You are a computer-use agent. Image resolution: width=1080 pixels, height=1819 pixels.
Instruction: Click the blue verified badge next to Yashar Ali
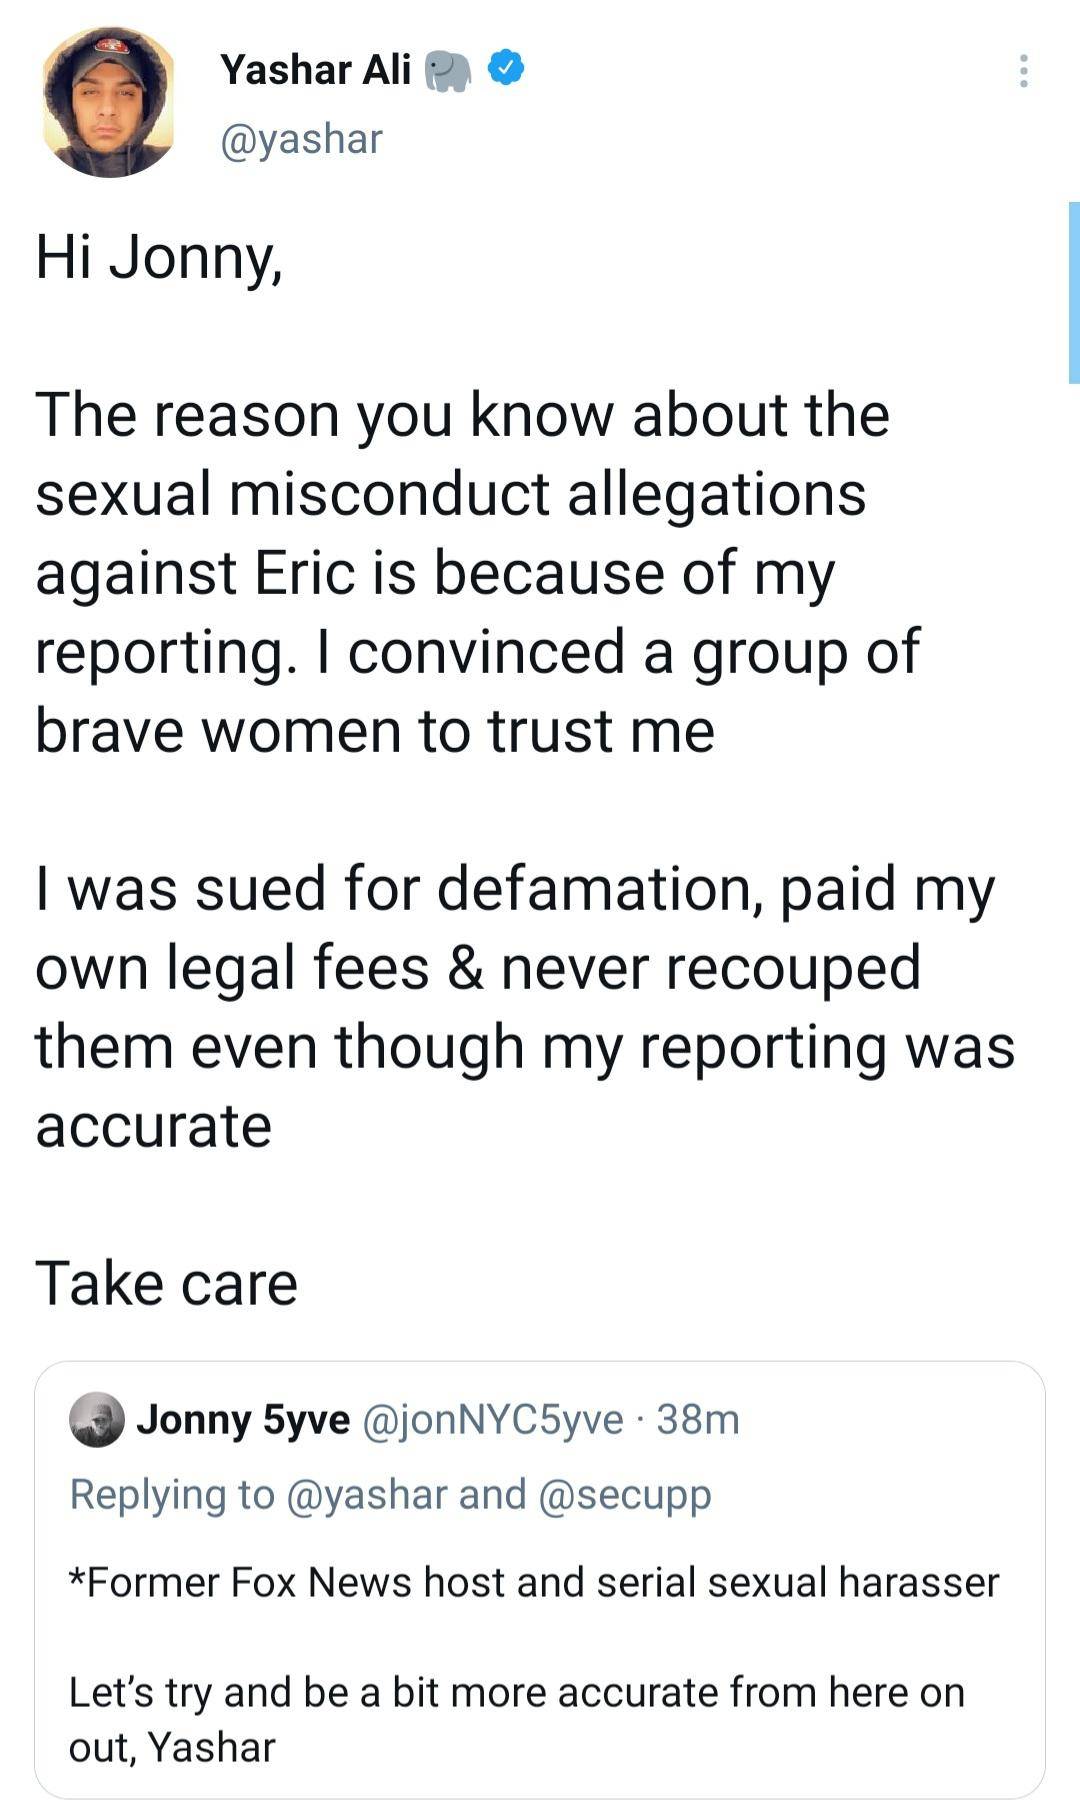505,66
